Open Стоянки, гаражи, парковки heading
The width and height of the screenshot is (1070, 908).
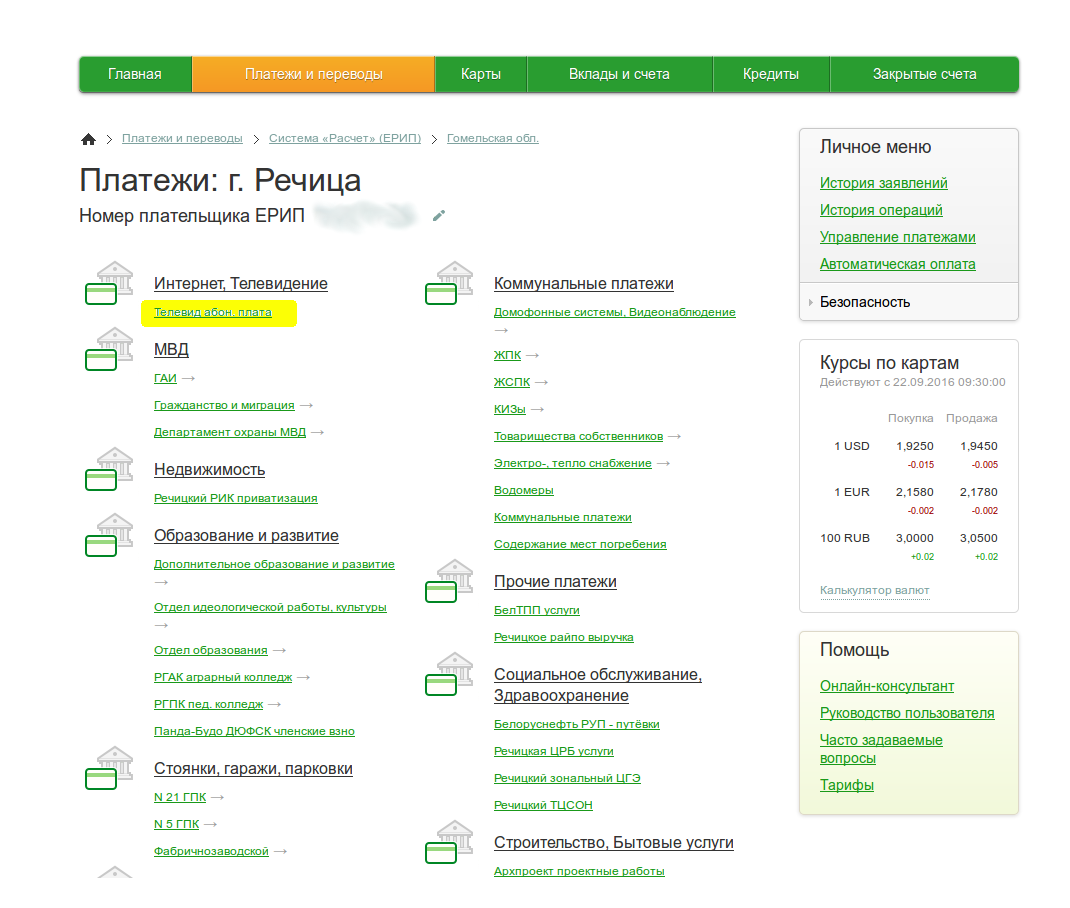[x=253, y=769]
